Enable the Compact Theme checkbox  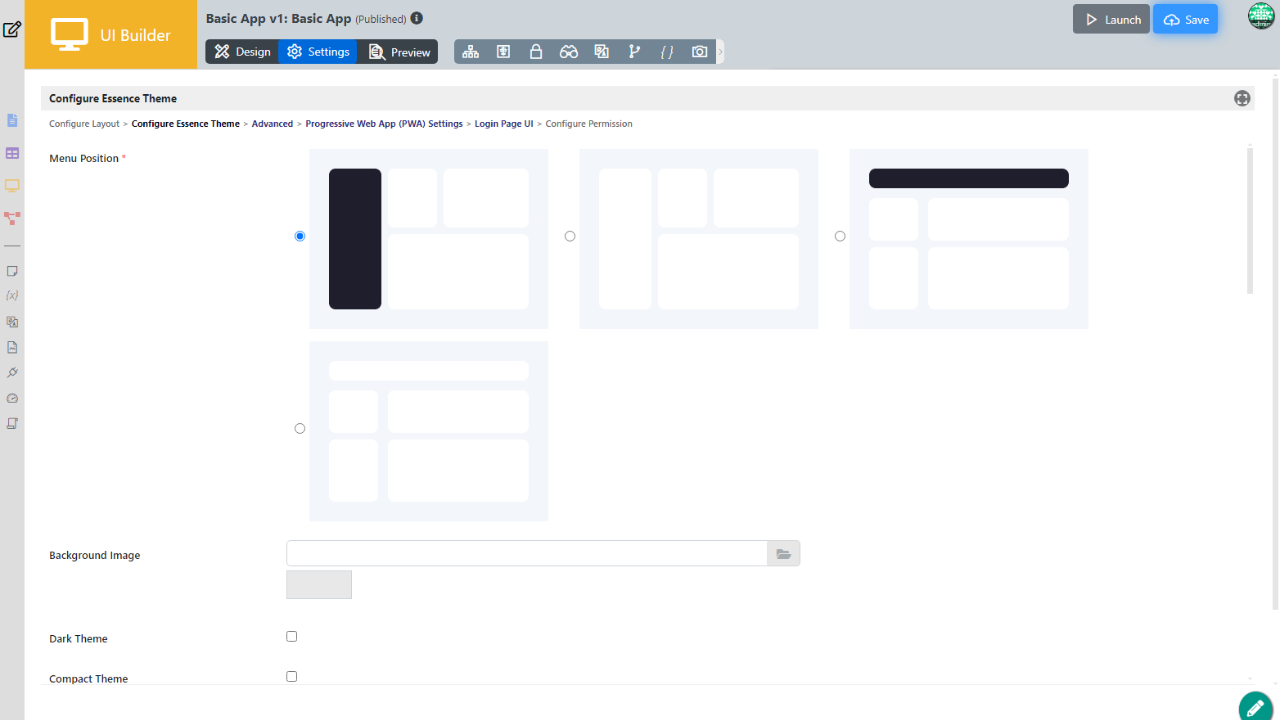click(292, 676)
